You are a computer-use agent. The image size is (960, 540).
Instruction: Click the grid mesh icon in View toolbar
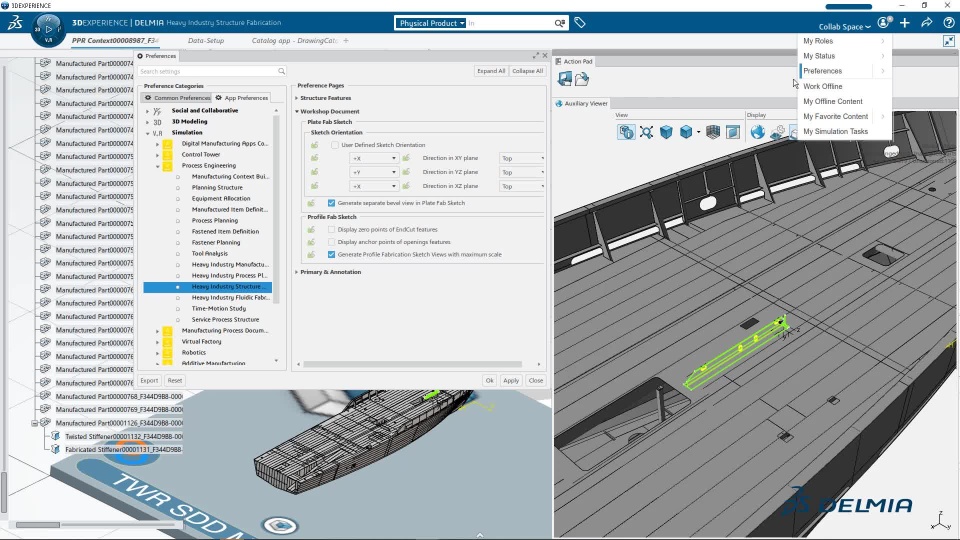click(713, 132)
